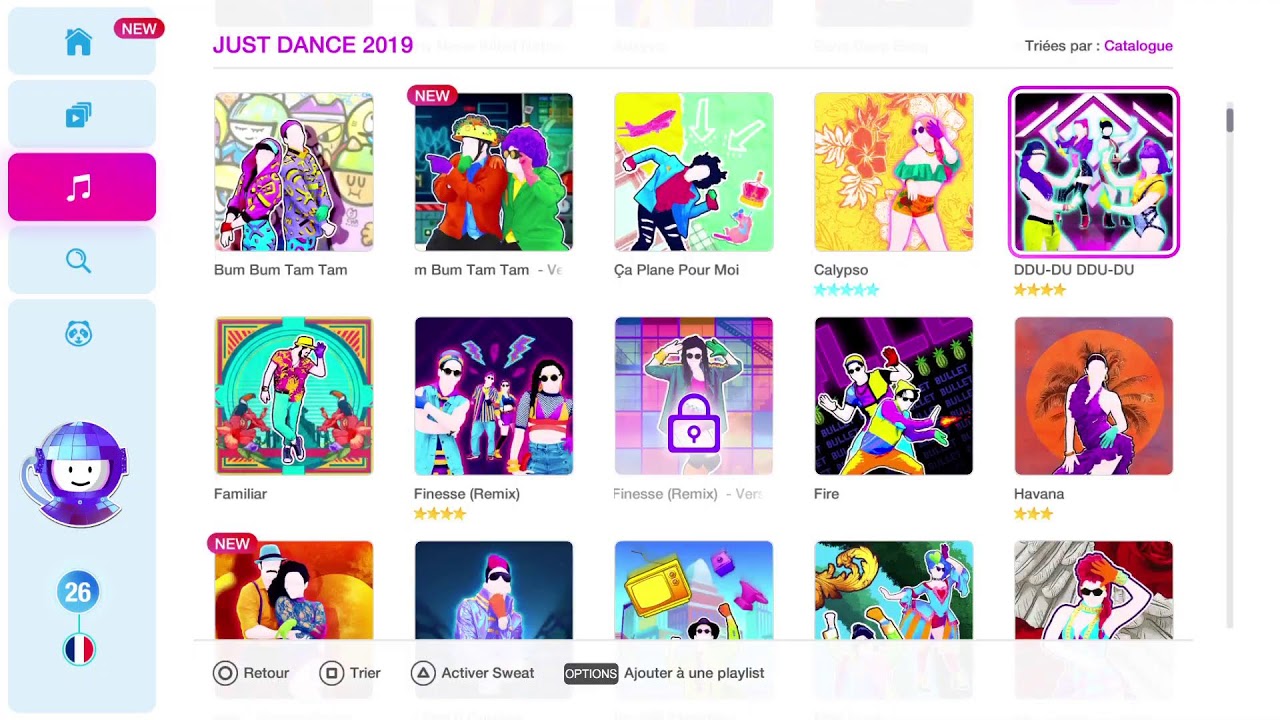This screenshot has width=1280, height=720.
Task: Select the Fire song cover
Action: (894, 396)
